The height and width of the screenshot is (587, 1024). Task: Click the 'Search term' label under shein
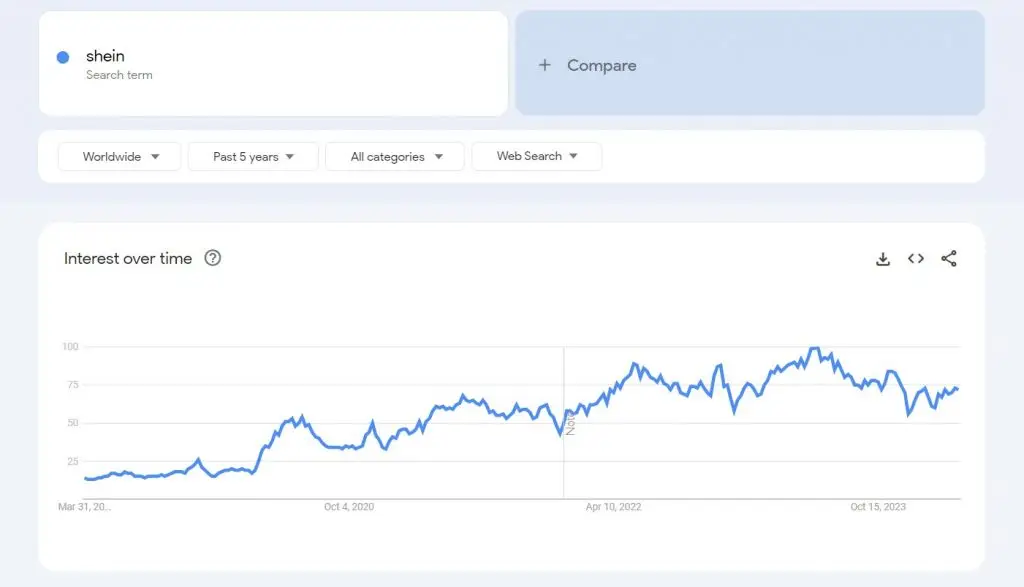click(x=120, y=75)
